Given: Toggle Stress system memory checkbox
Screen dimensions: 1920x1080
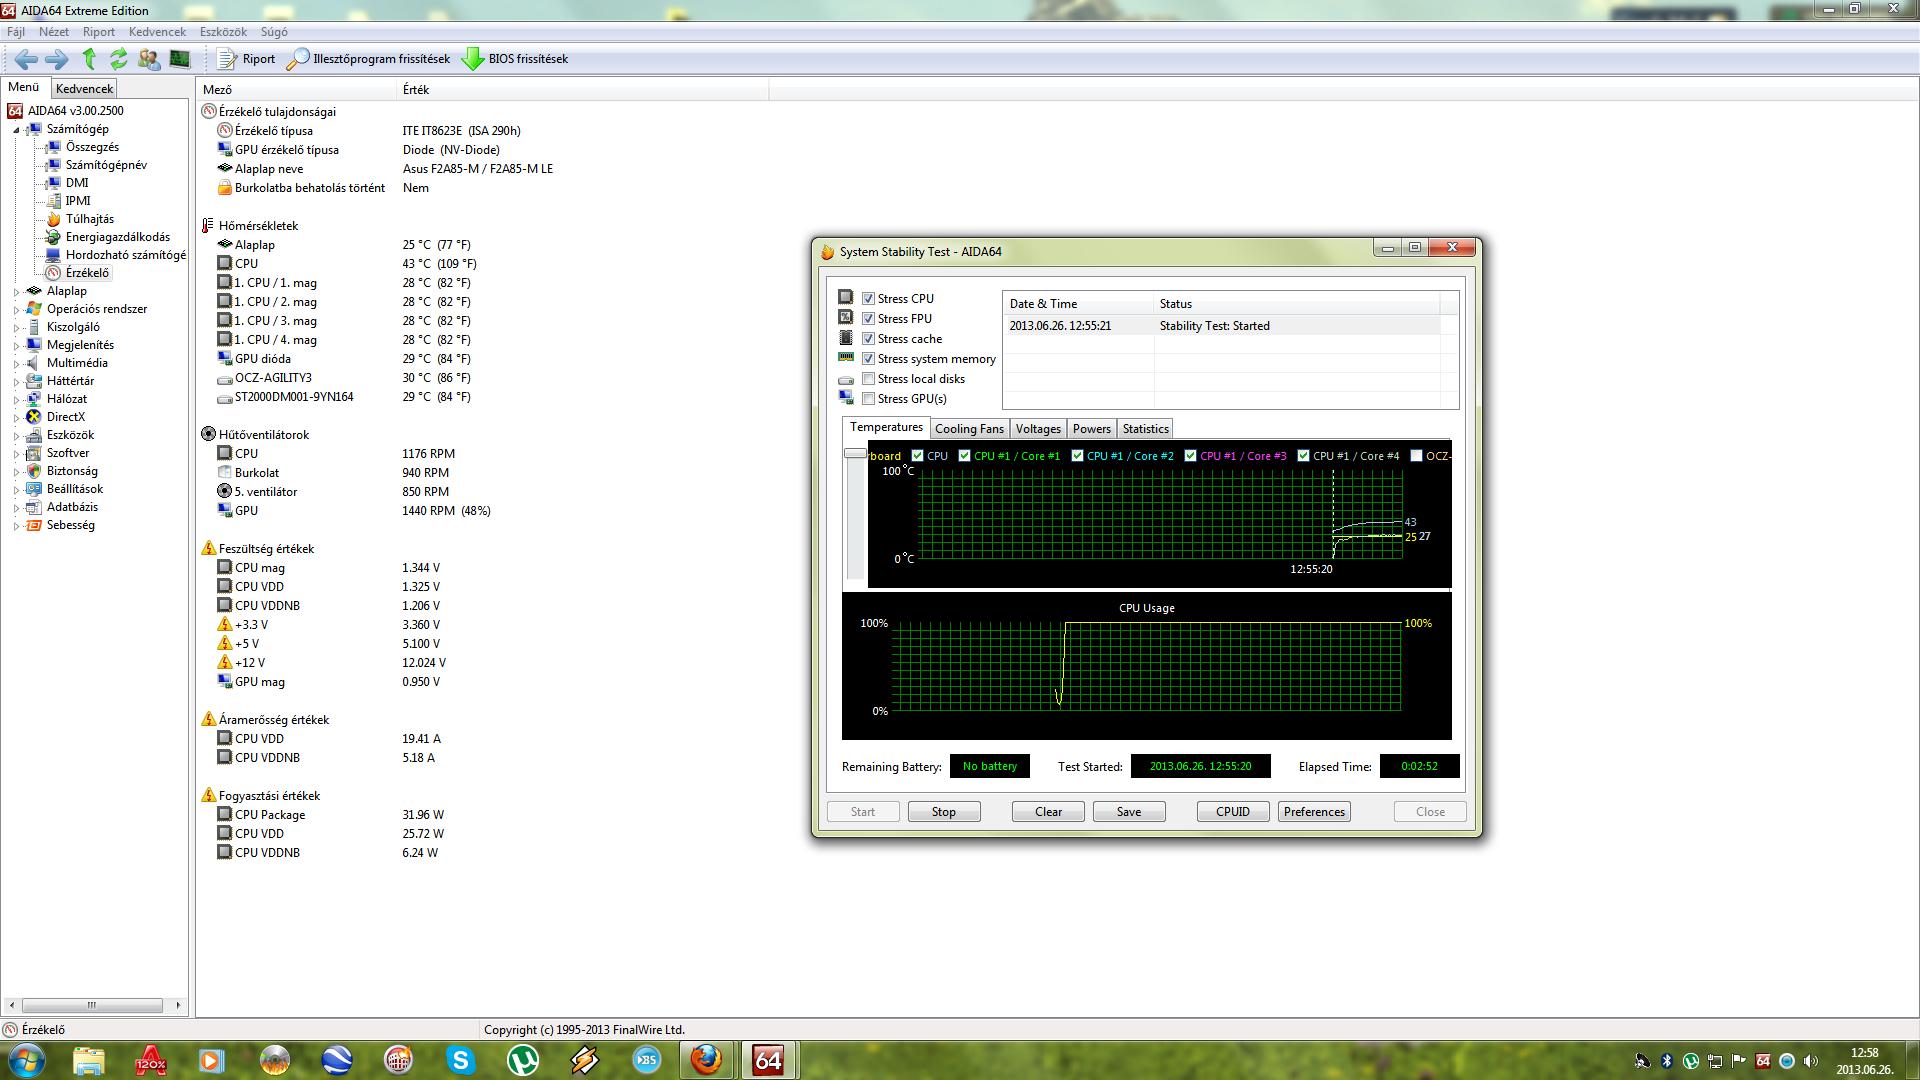Looking at the screenshot, I should (x=868, y=359).
